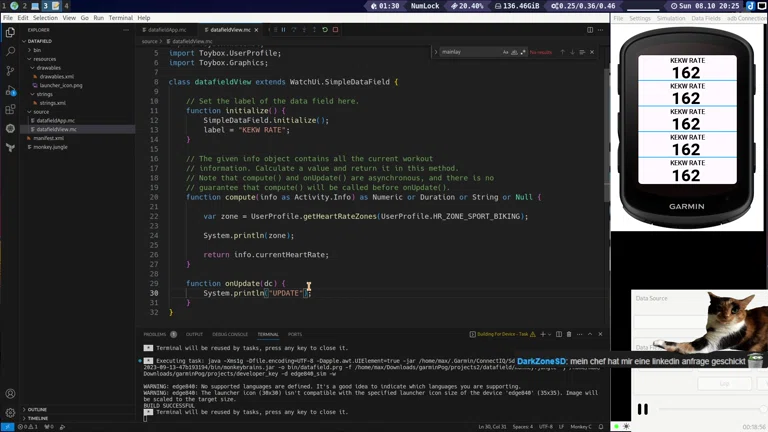Toggle Match Case in find widget
Image resolution: width=768 pixels, height=432 pixels.
506,52
